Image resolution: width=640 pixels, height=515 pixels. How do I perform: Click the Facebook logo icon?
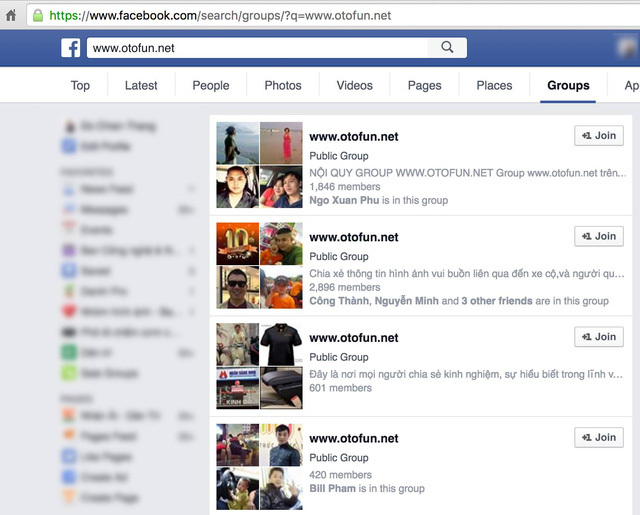[x=71, y=48]
